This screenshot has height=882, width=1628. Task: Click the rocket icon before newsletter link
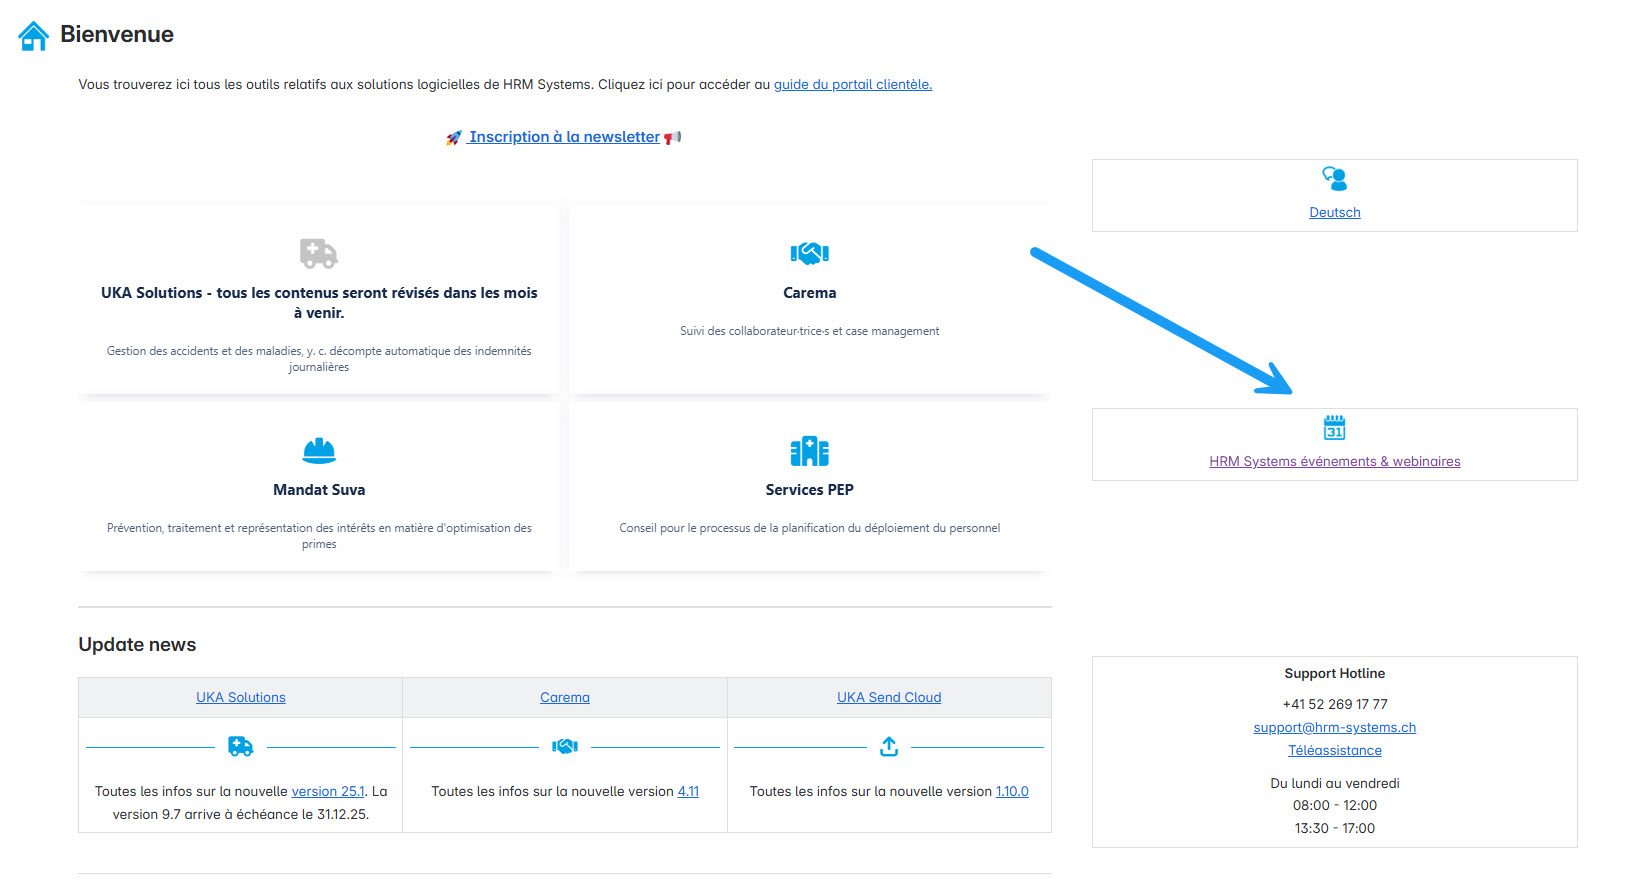point(454,138)
